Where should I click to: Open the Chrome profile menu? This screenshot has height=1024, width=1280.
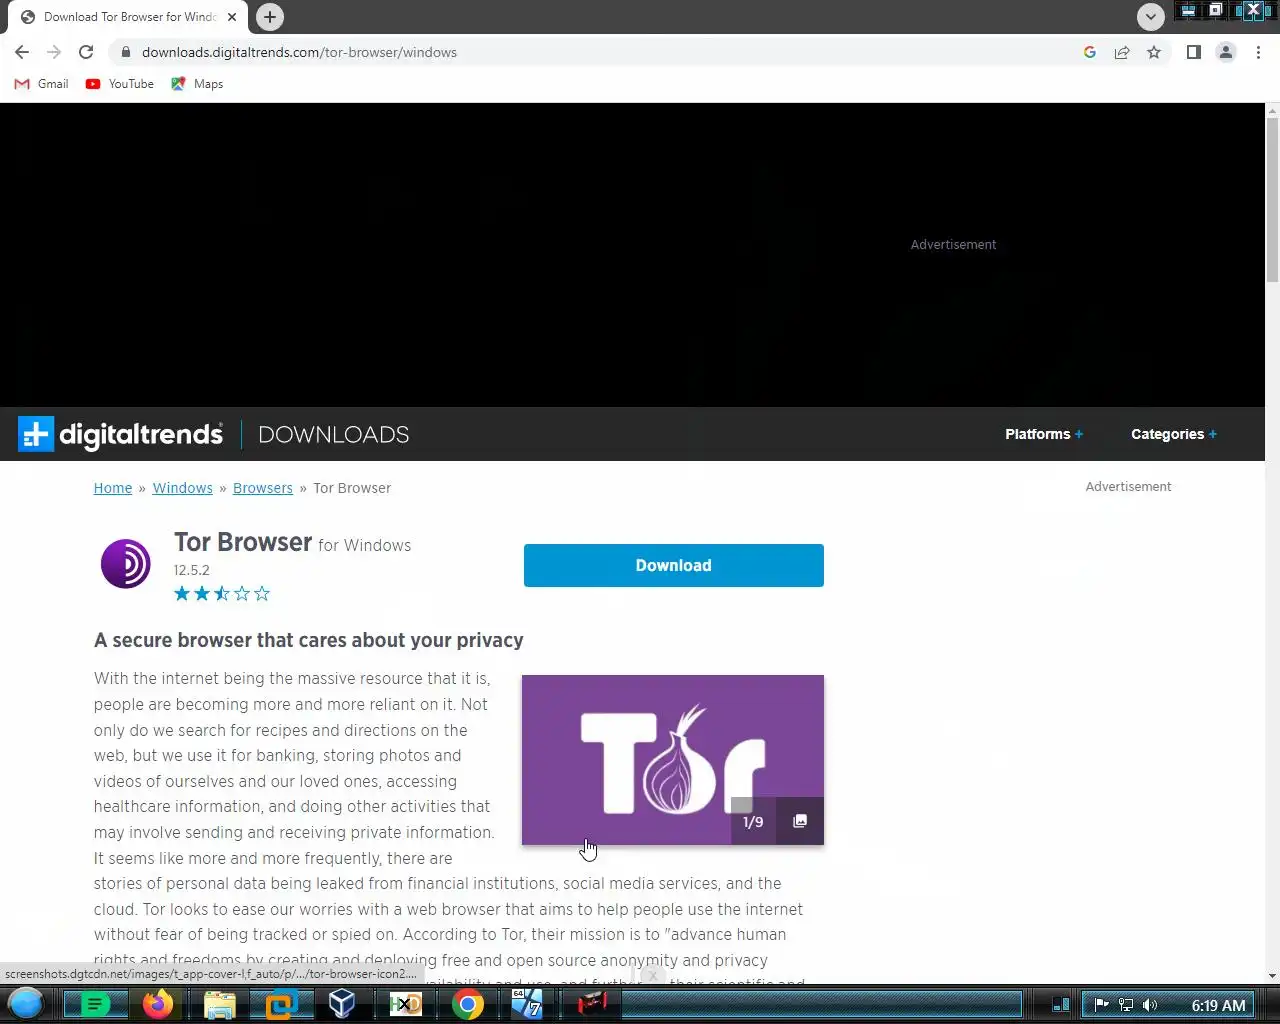pyautogui.click(x=1225, y=52)
